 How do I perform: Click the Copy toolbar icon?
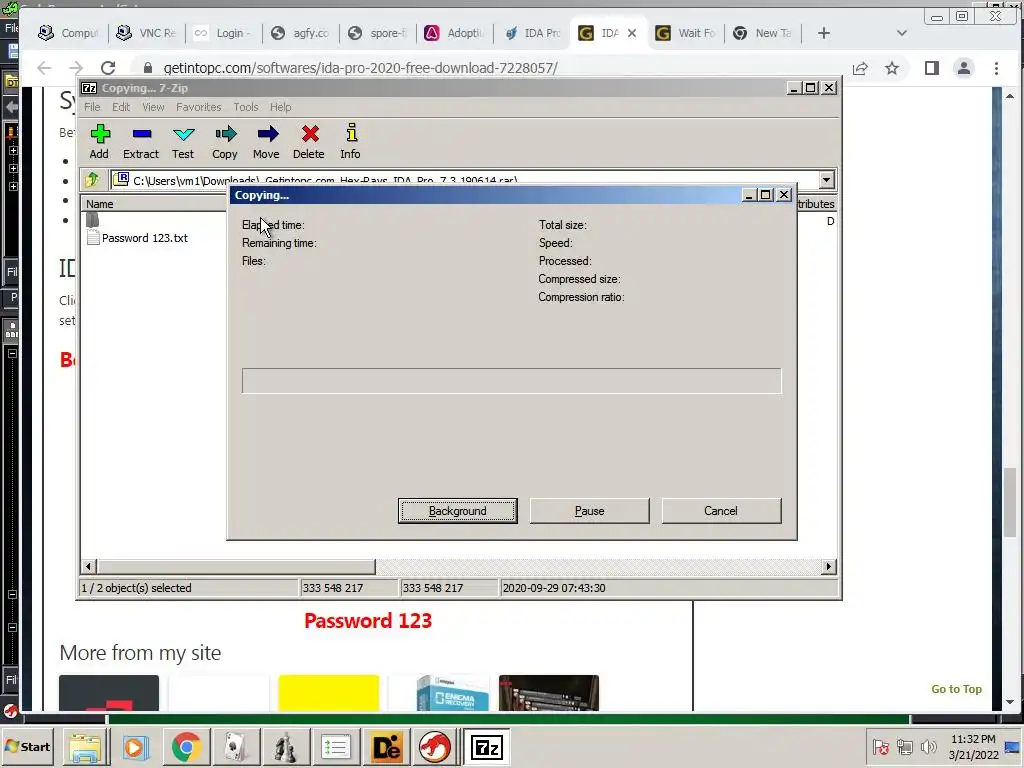coord(225,142)
